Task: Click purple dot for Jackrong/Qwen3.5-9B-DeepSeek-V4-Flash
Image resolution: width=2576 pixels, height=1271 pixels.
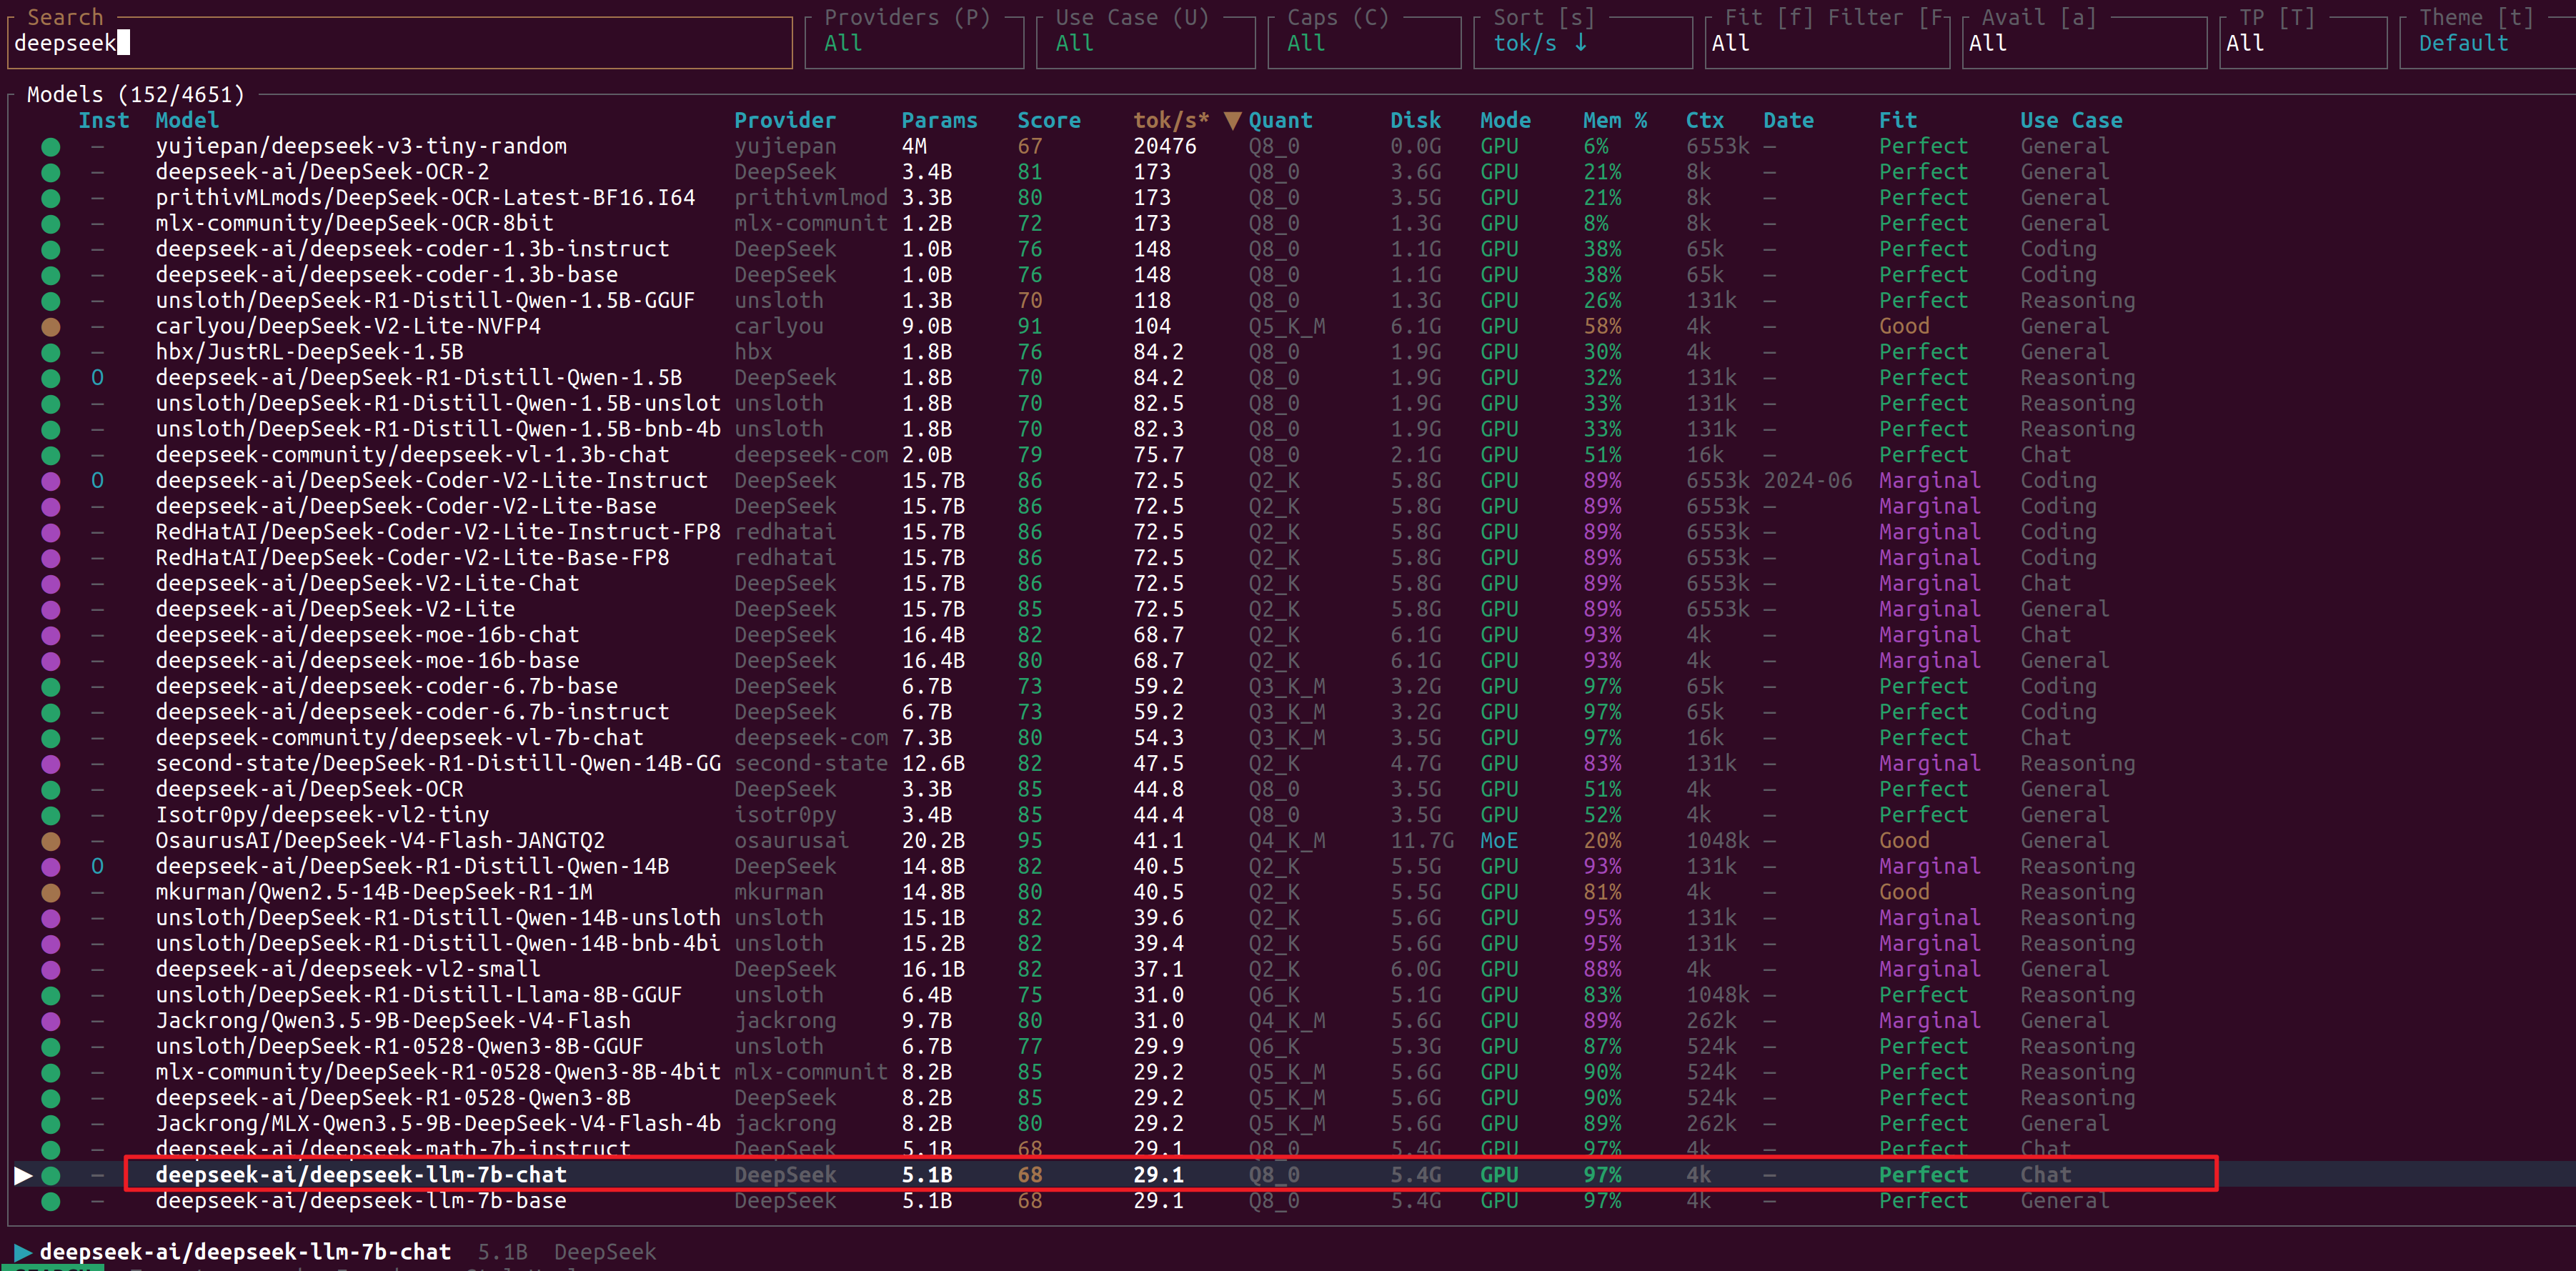Action: (x=51, y=1021)
